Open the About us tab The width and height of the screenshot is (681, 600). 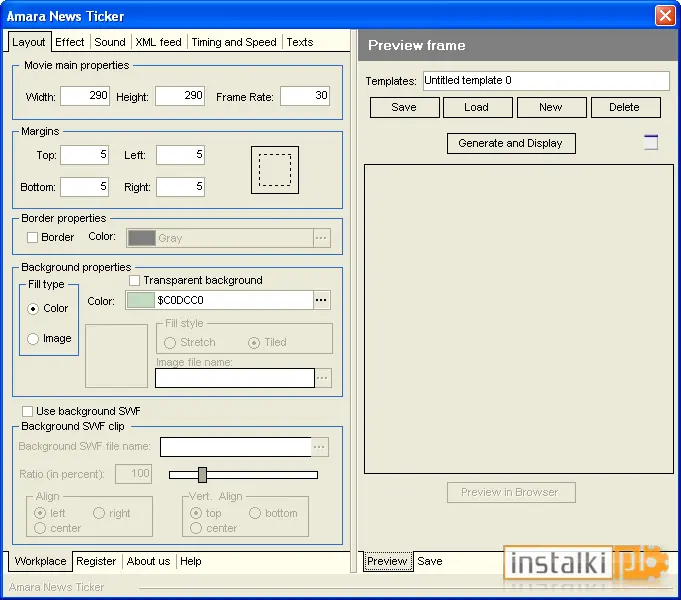pos(148,561)
